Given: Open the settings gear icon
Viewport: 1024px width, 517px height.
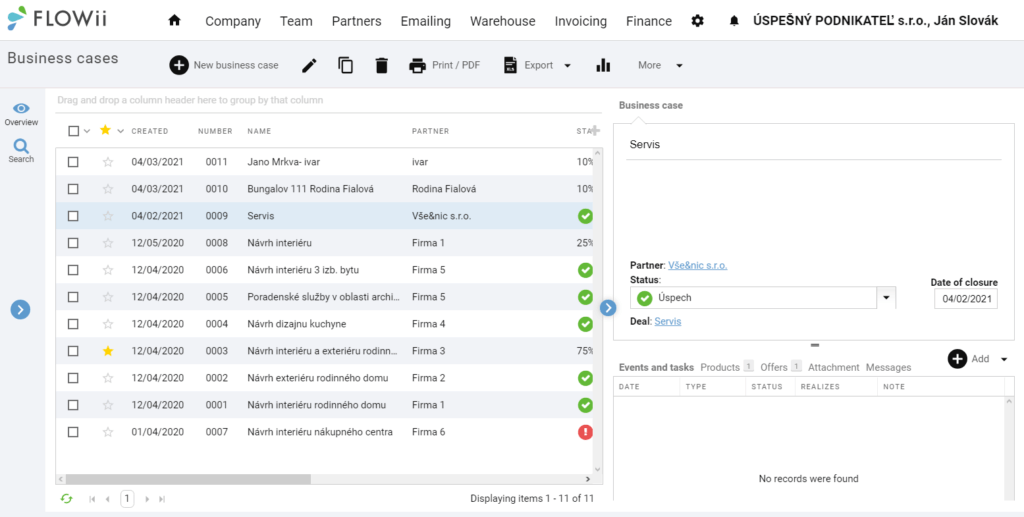Looking at the screenshot, I should click(697, 21).
